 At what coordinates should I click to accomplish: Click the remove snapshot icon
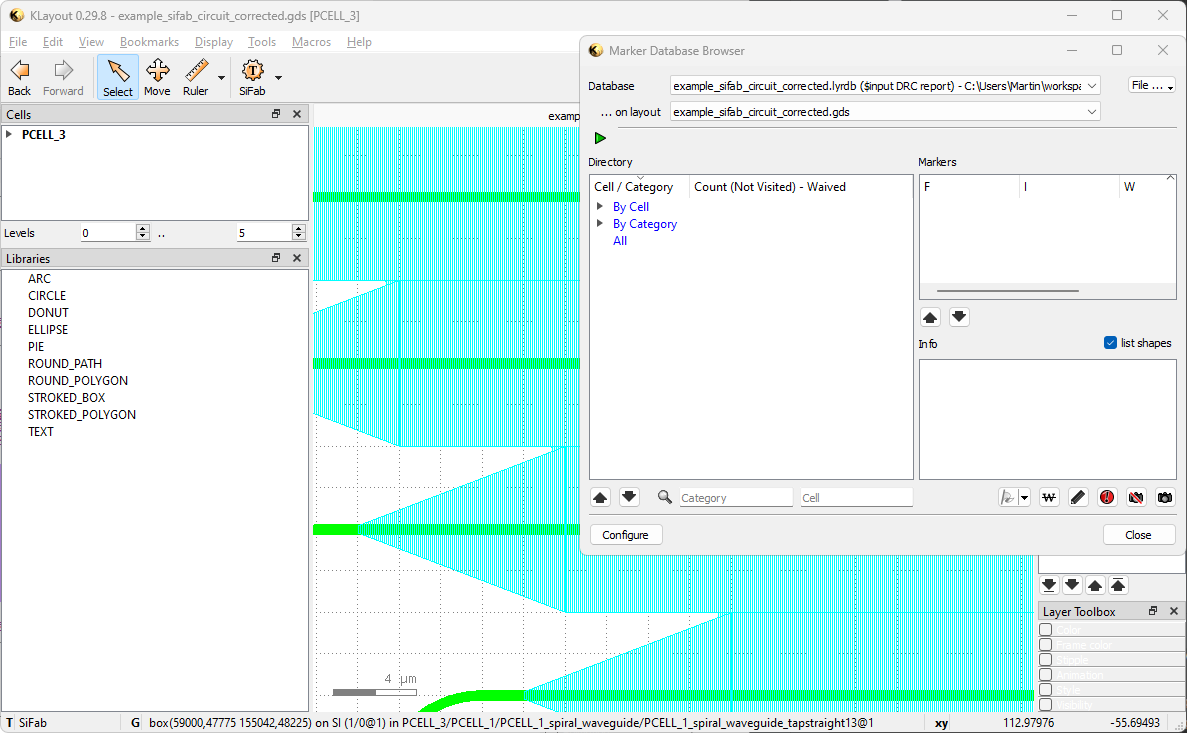click(1136, 497)
